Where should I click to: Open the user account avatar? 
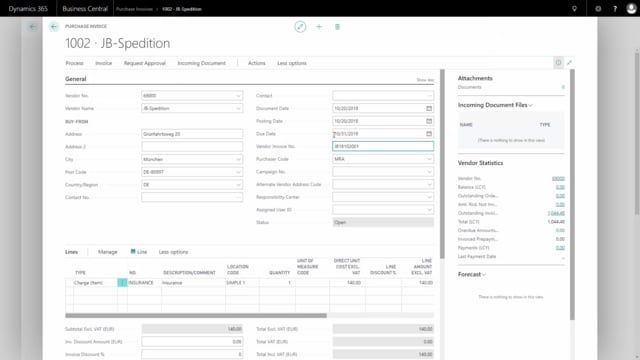click(x=631, y=9)
